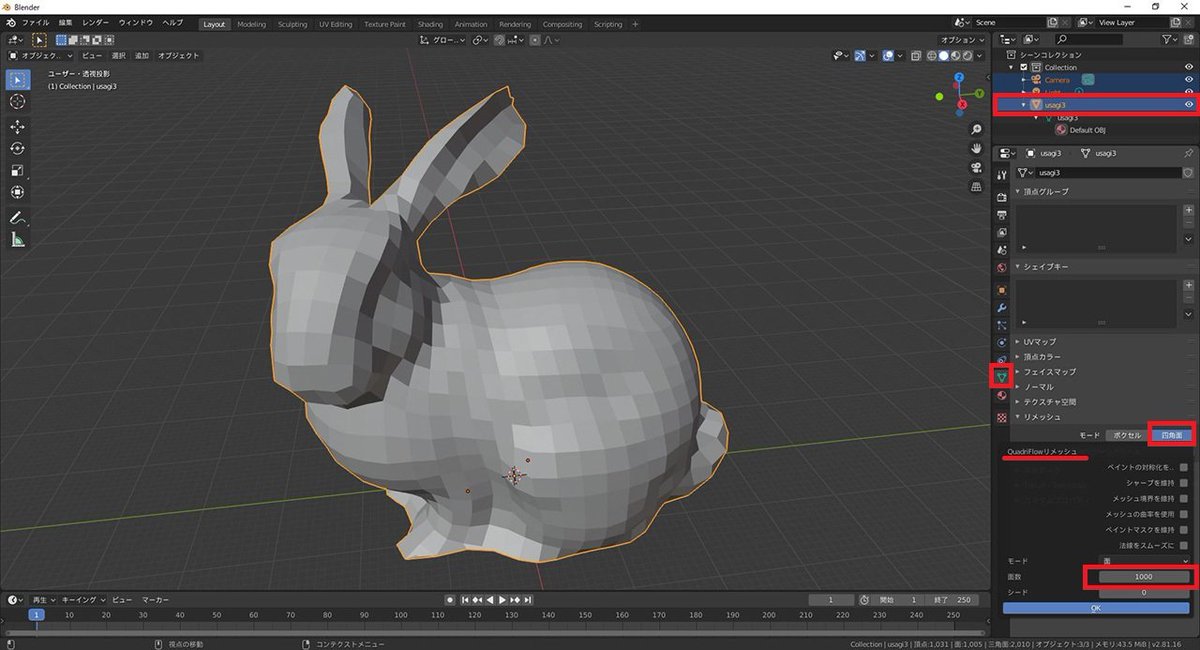Screen dimensions: 1200x650
Task: Select the Cursor tool
Action: click(18, 102)
